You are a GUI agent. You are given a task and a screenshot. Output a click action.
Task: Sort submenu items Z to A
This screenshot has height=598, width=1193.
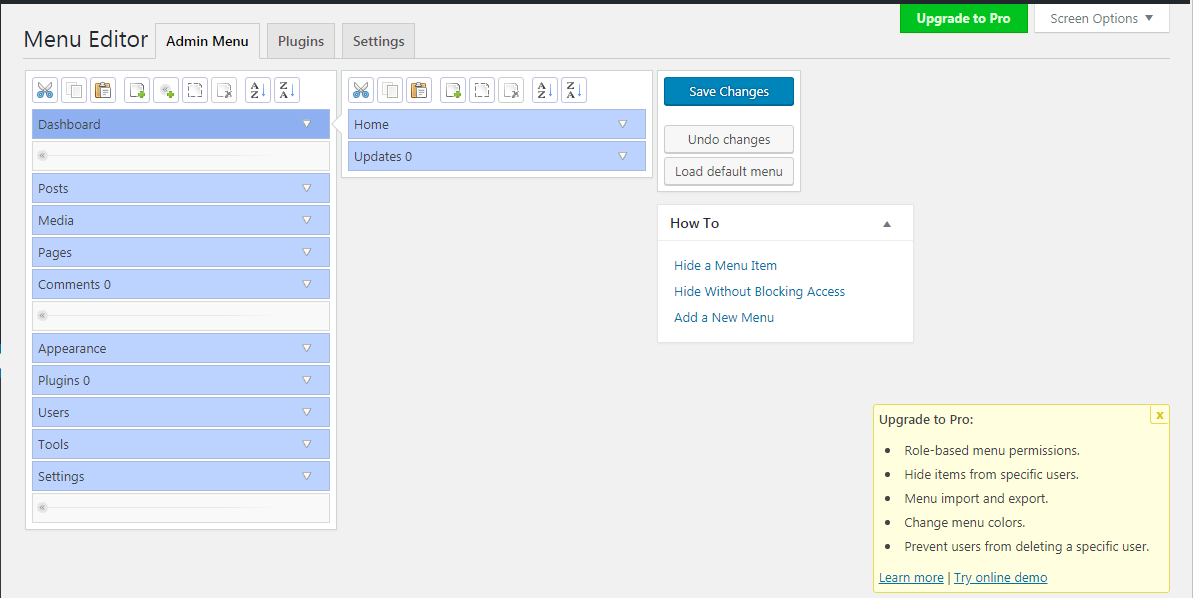click(574, 91)
